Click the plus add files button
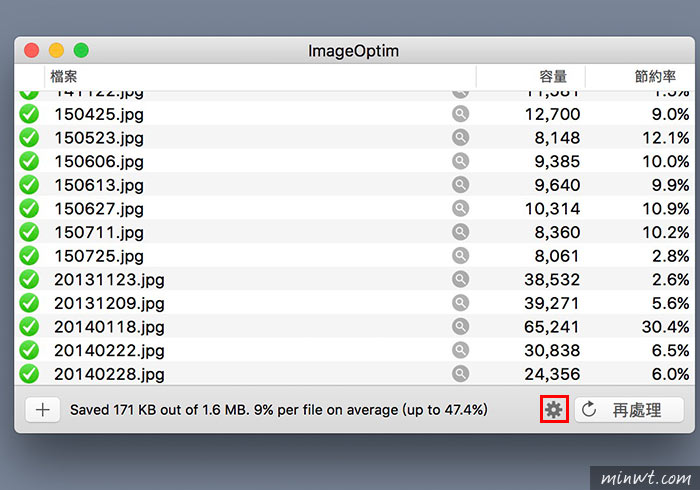This screenshot has height=490, width=700. 43,410
